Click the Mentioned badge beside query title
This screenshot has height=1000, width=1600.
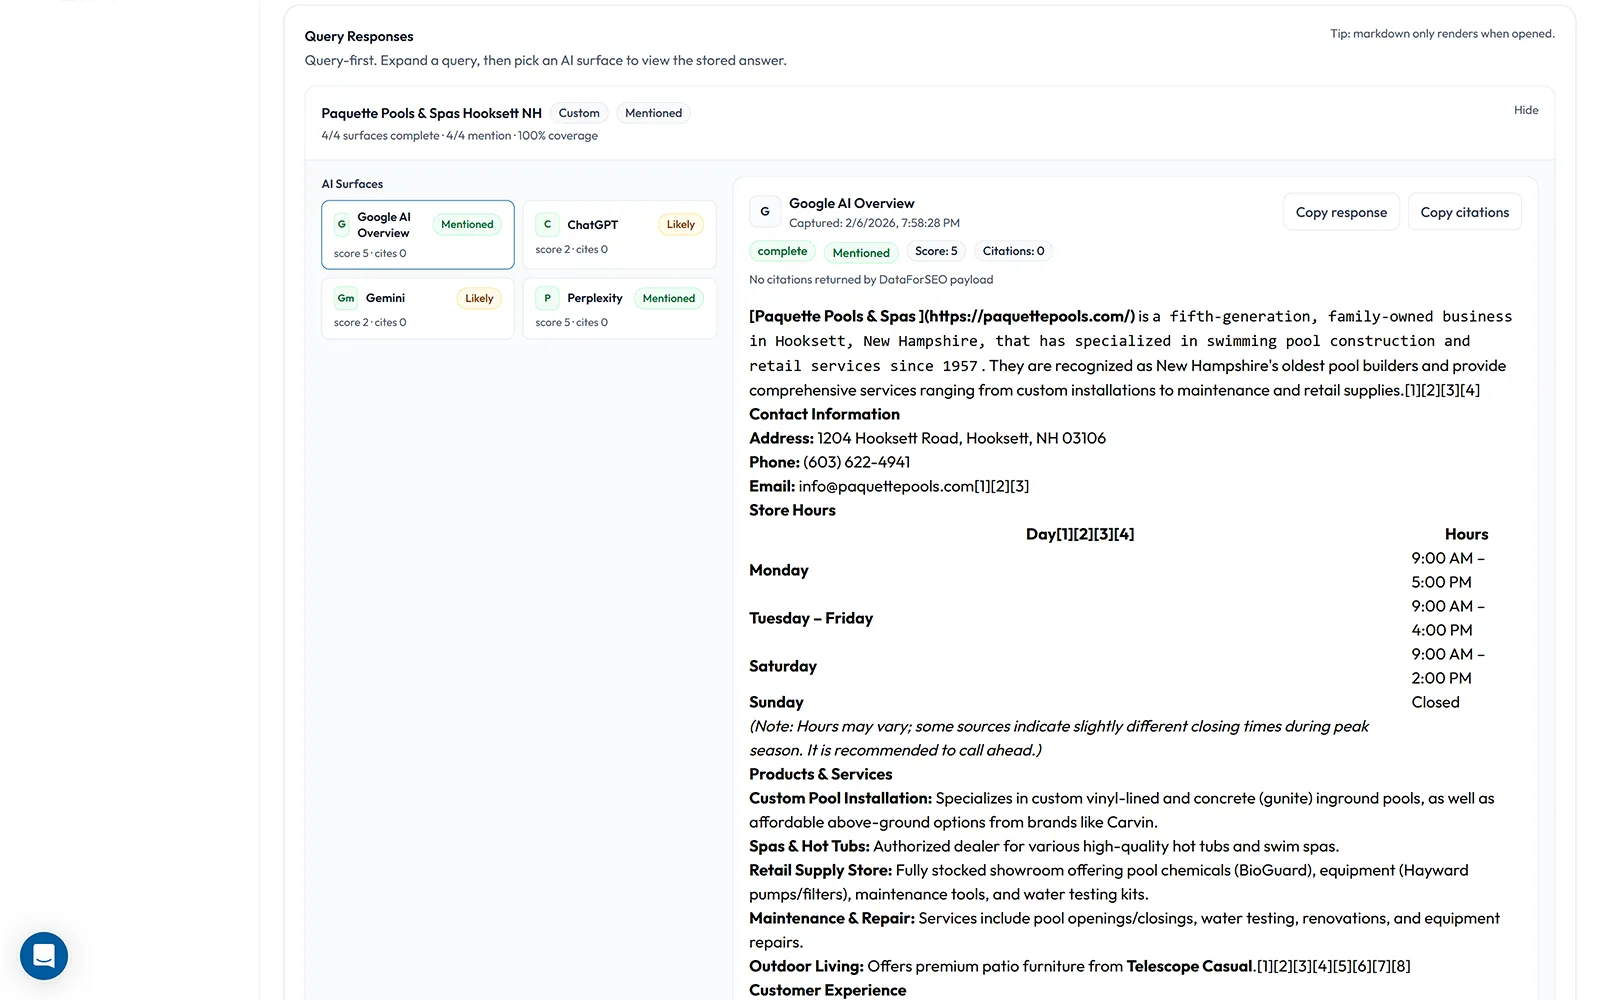coord(653,113)
